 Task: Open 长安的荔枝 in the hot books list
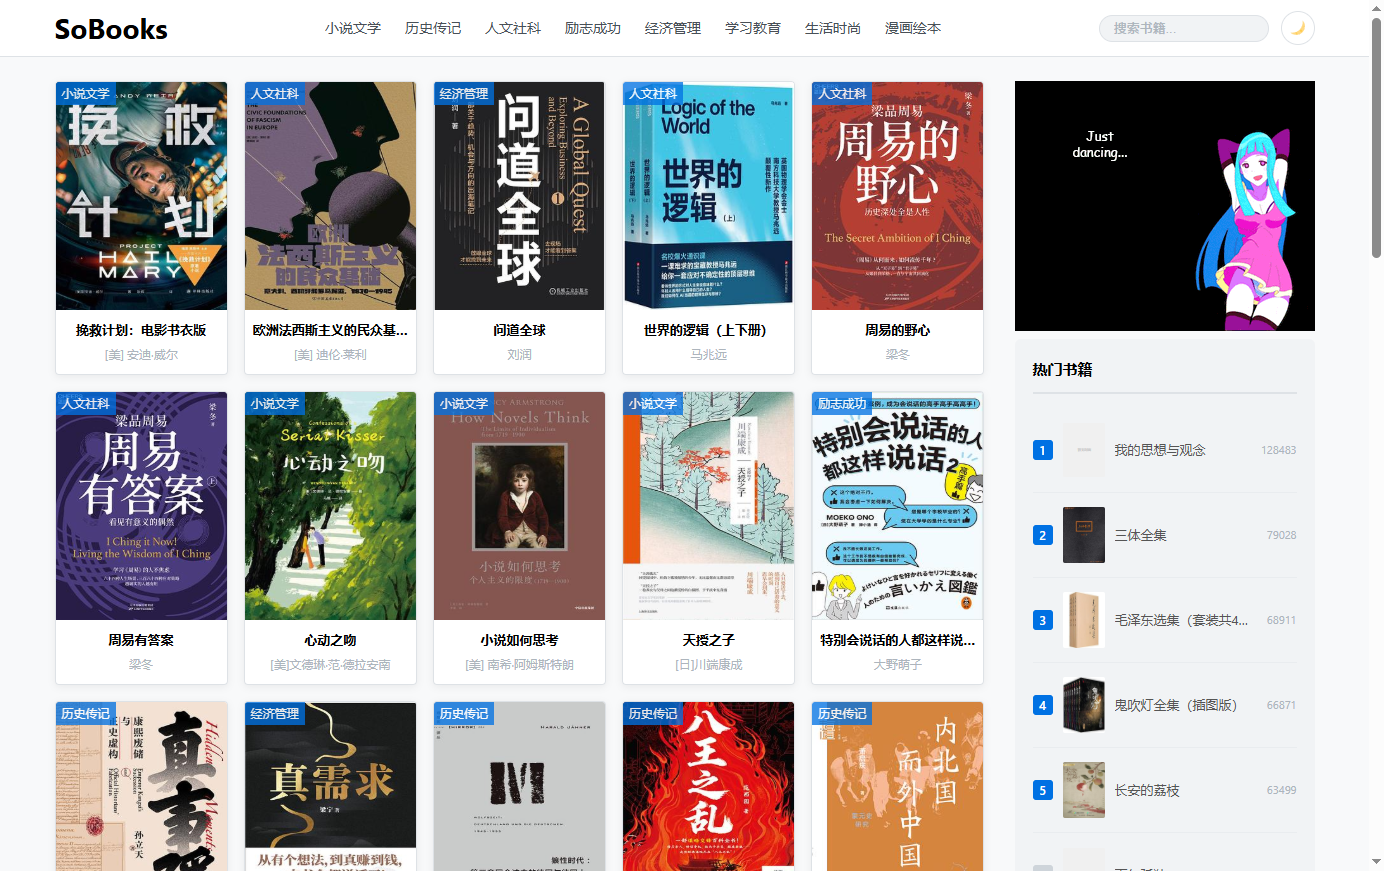tap(1147, 790)
